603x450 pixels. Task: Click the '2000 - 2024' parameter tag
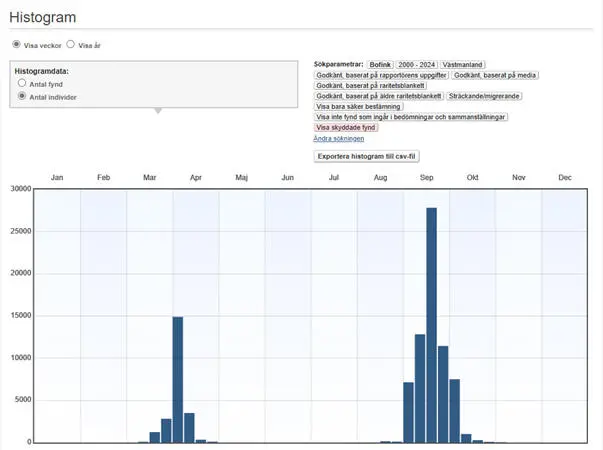click(x=417, y=64)
